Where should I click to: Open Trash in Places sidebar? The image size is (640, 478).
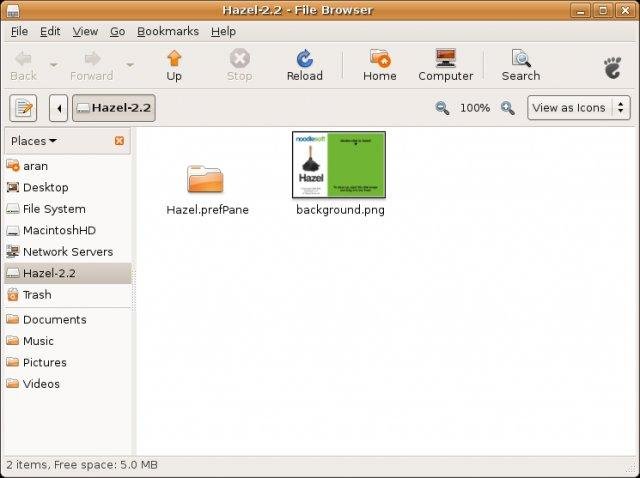click(68, 295)
